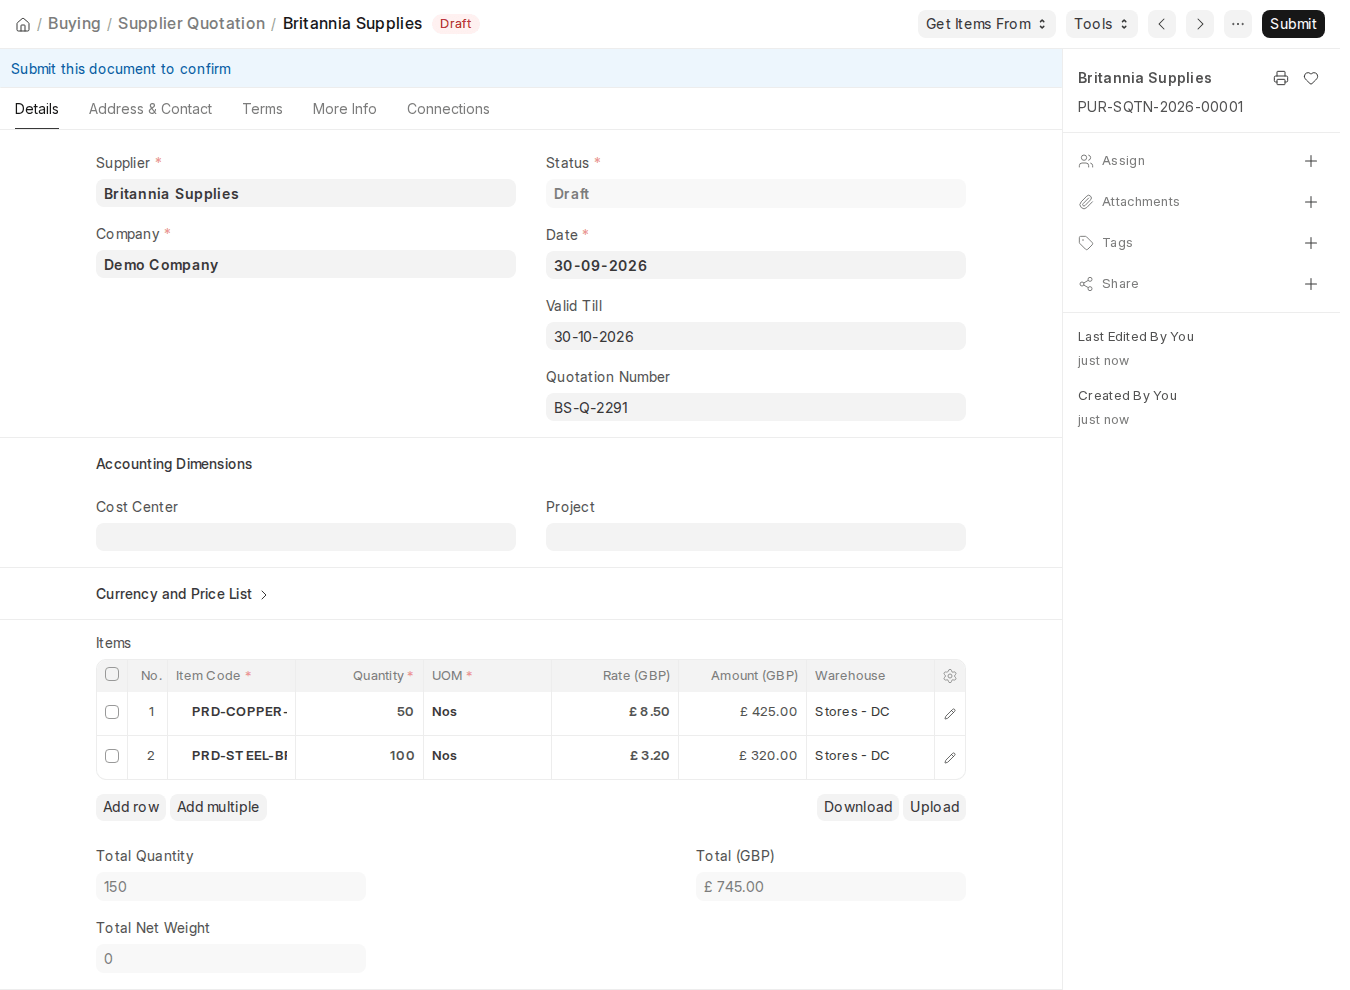
Task: Open the Connections tab
Action: [448, 109]
